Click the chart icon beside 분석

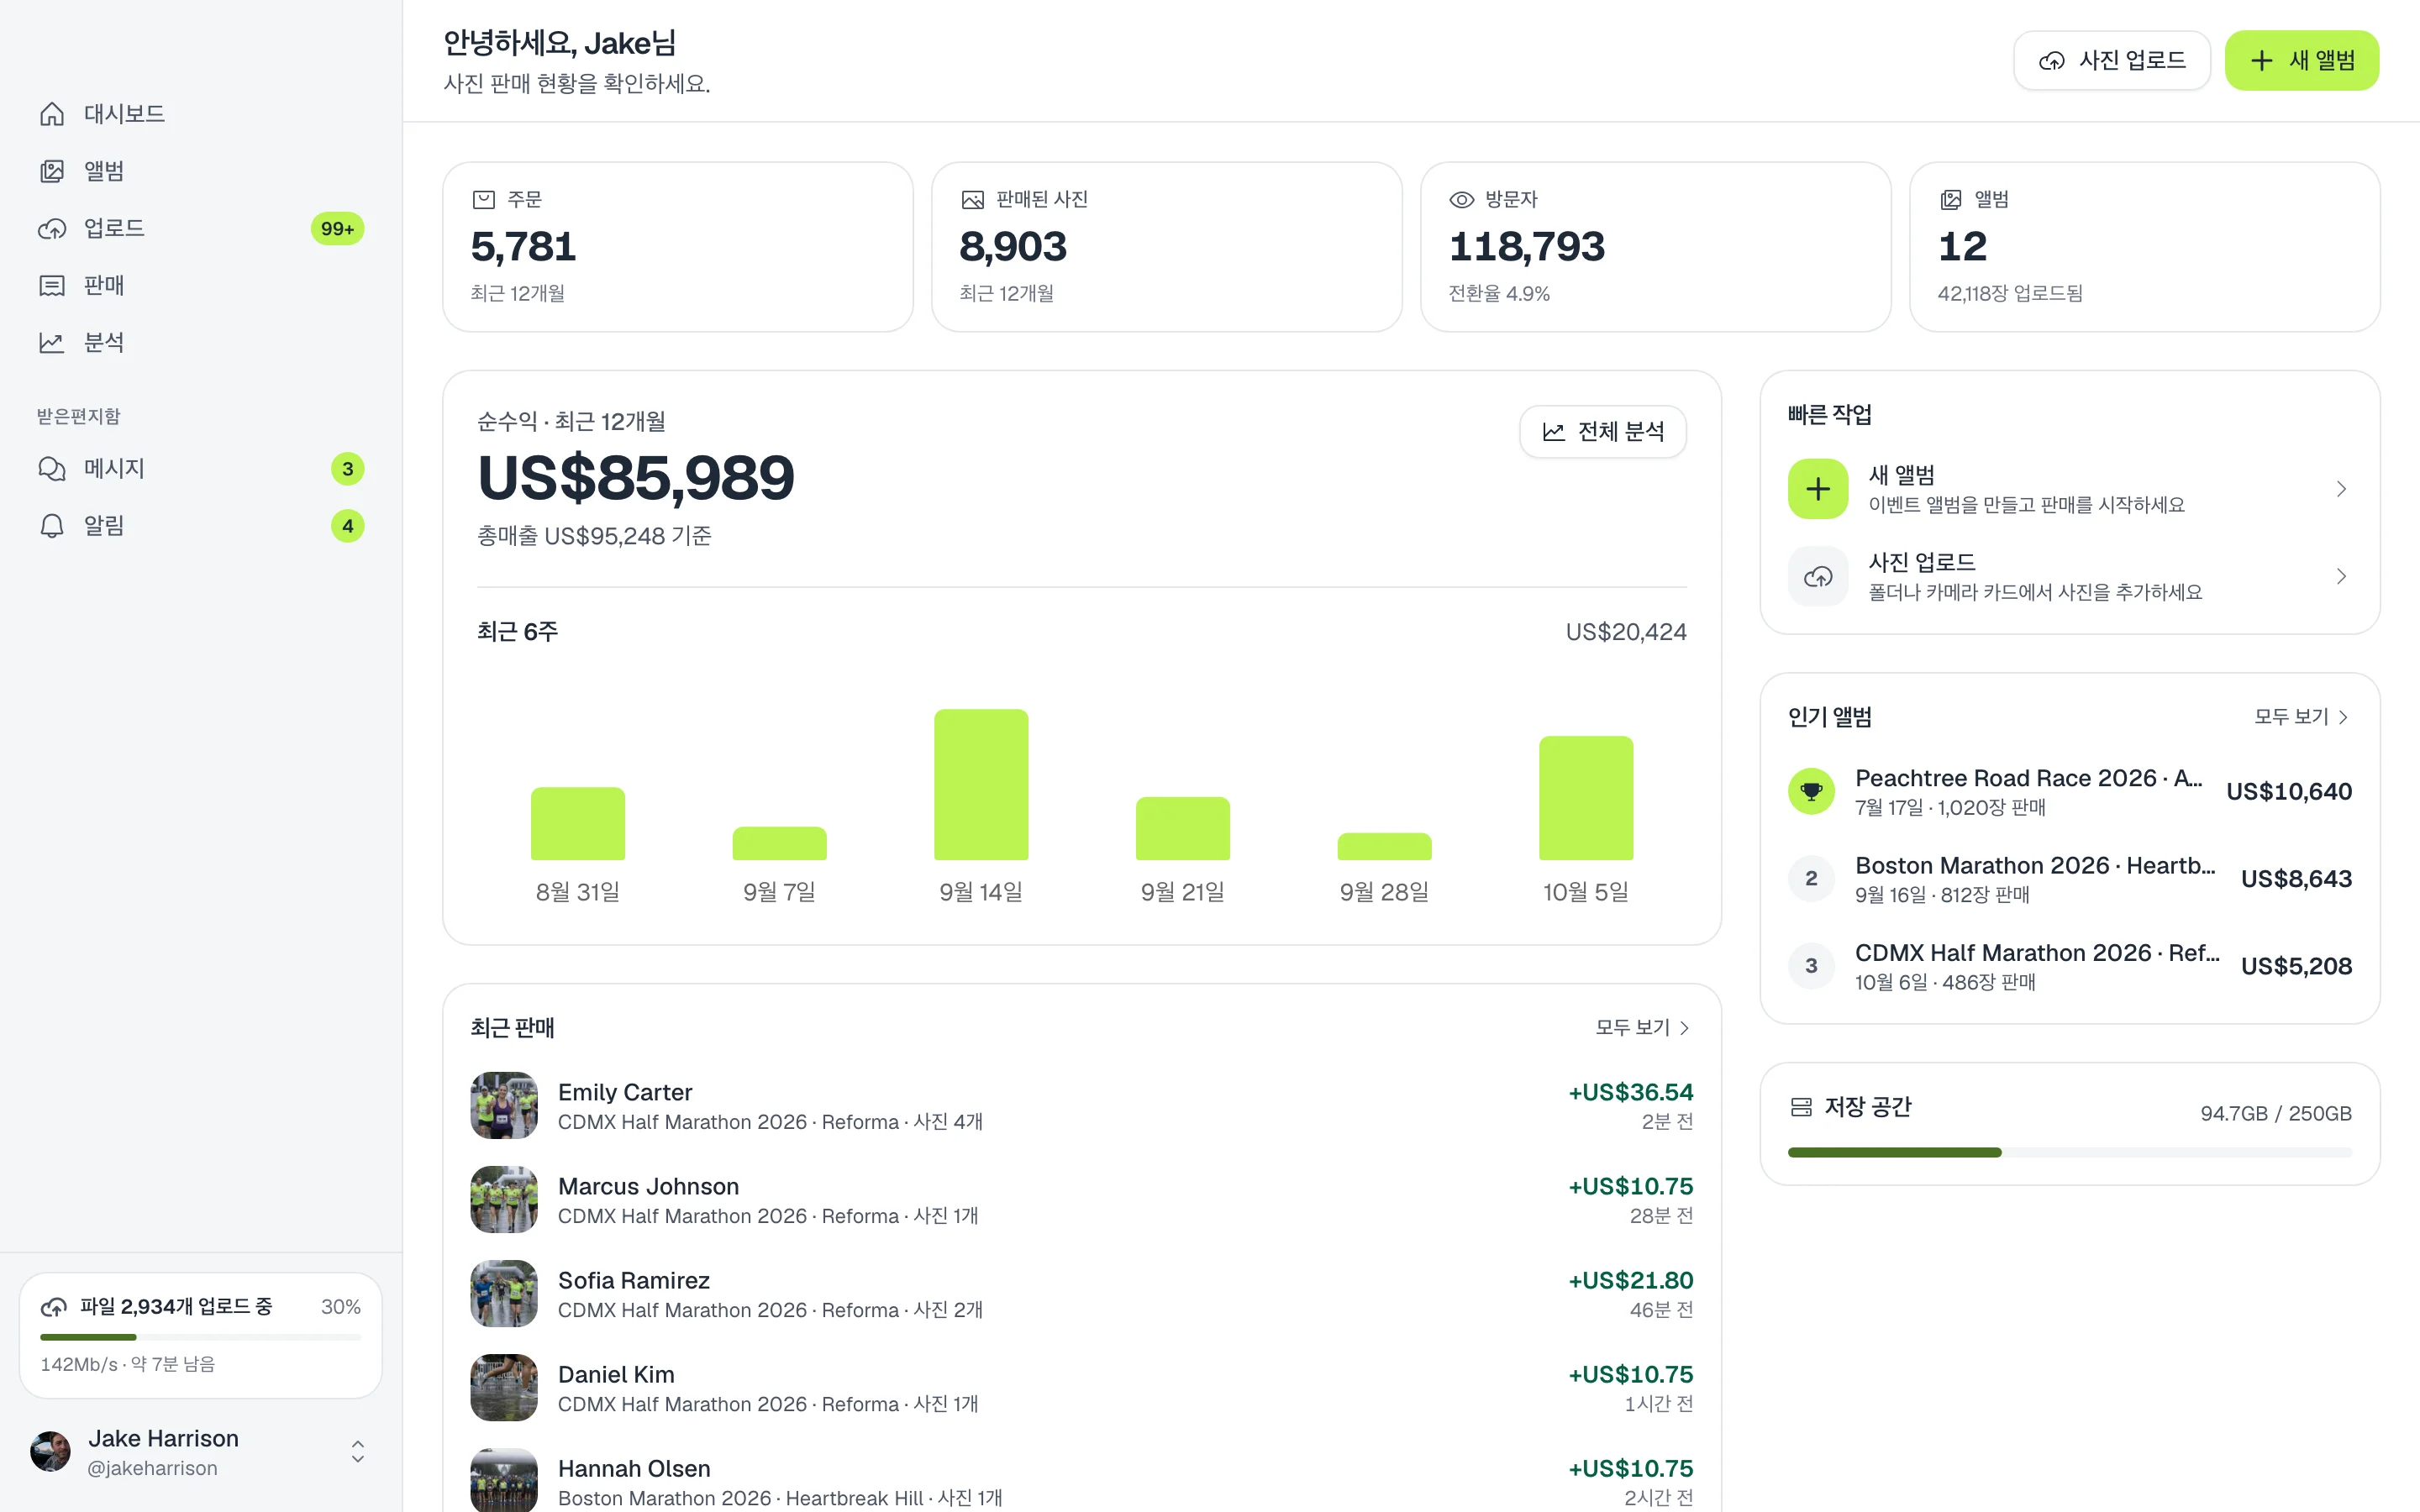click(52, 343)
